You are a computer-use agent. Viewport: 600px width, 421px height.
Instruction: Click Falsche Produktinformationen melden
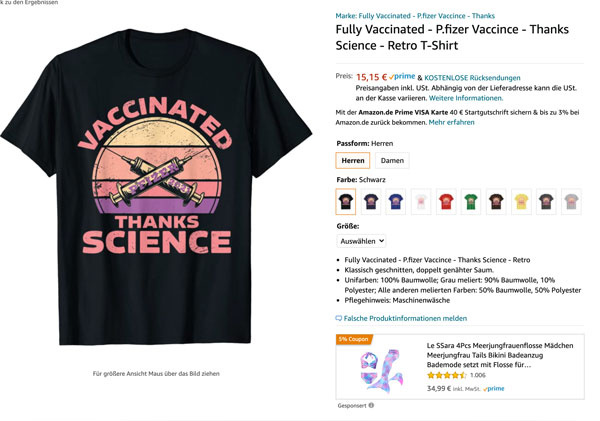(x=406, y=318)
